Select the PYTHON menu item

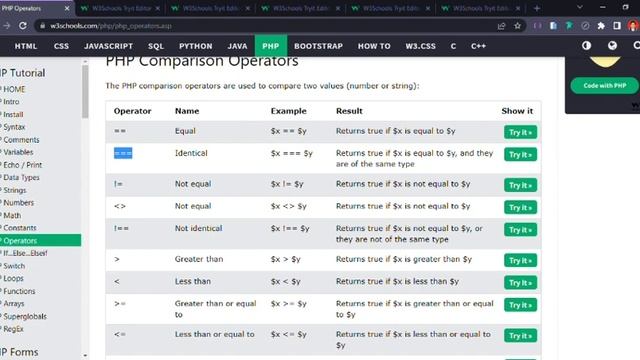(x=196, y=46)
